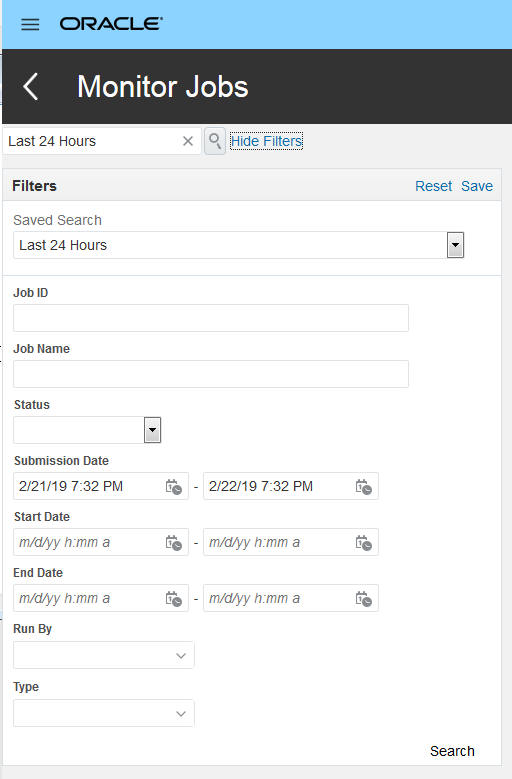512x779 pixels.
Task: Open the hamburger navigation menu
Action: click(x=30, y=24)
